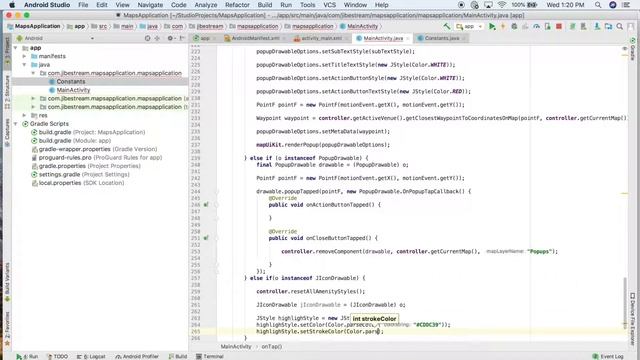Open the Navigate menu

pos(150,5)
